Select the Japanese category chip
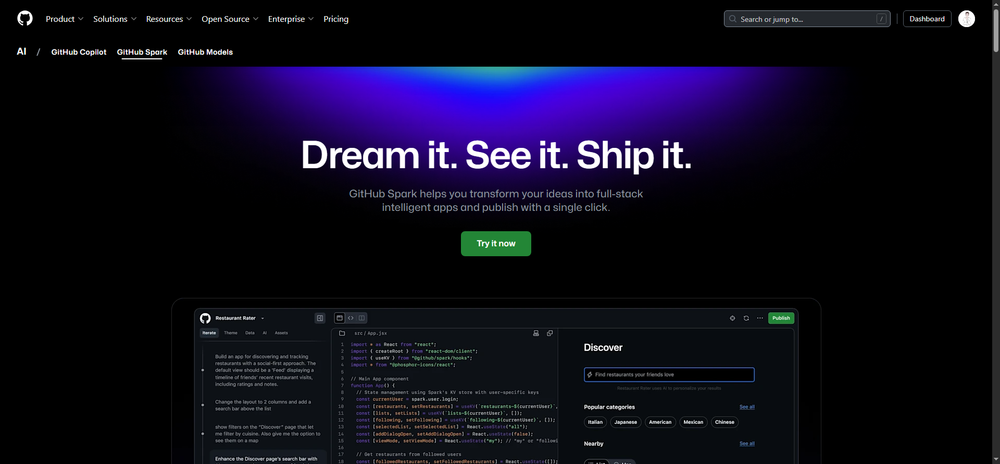The height and width of the screenshot is (464, 1000). click(x=626, y=422)
